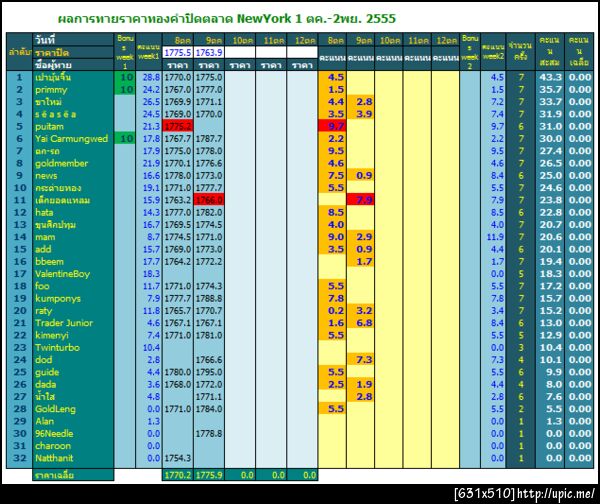
Task: Select the average price cell 1775.9
Action: tap(209, 475)
